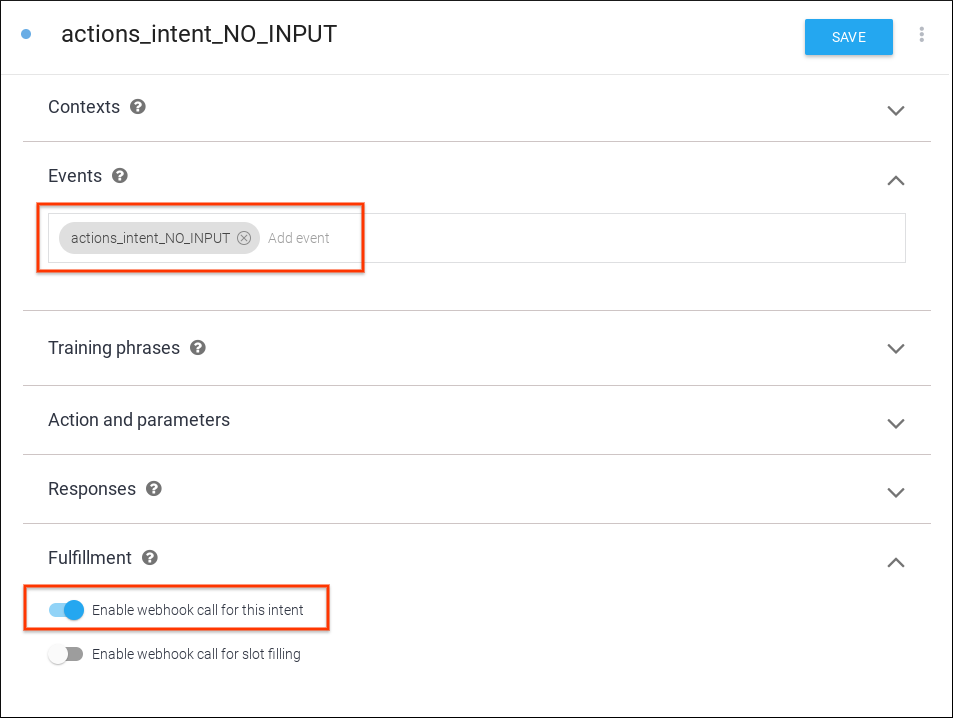Click the Responses help question mark icon
Viewport: 953px width, 718px height.
click(154, 489)
